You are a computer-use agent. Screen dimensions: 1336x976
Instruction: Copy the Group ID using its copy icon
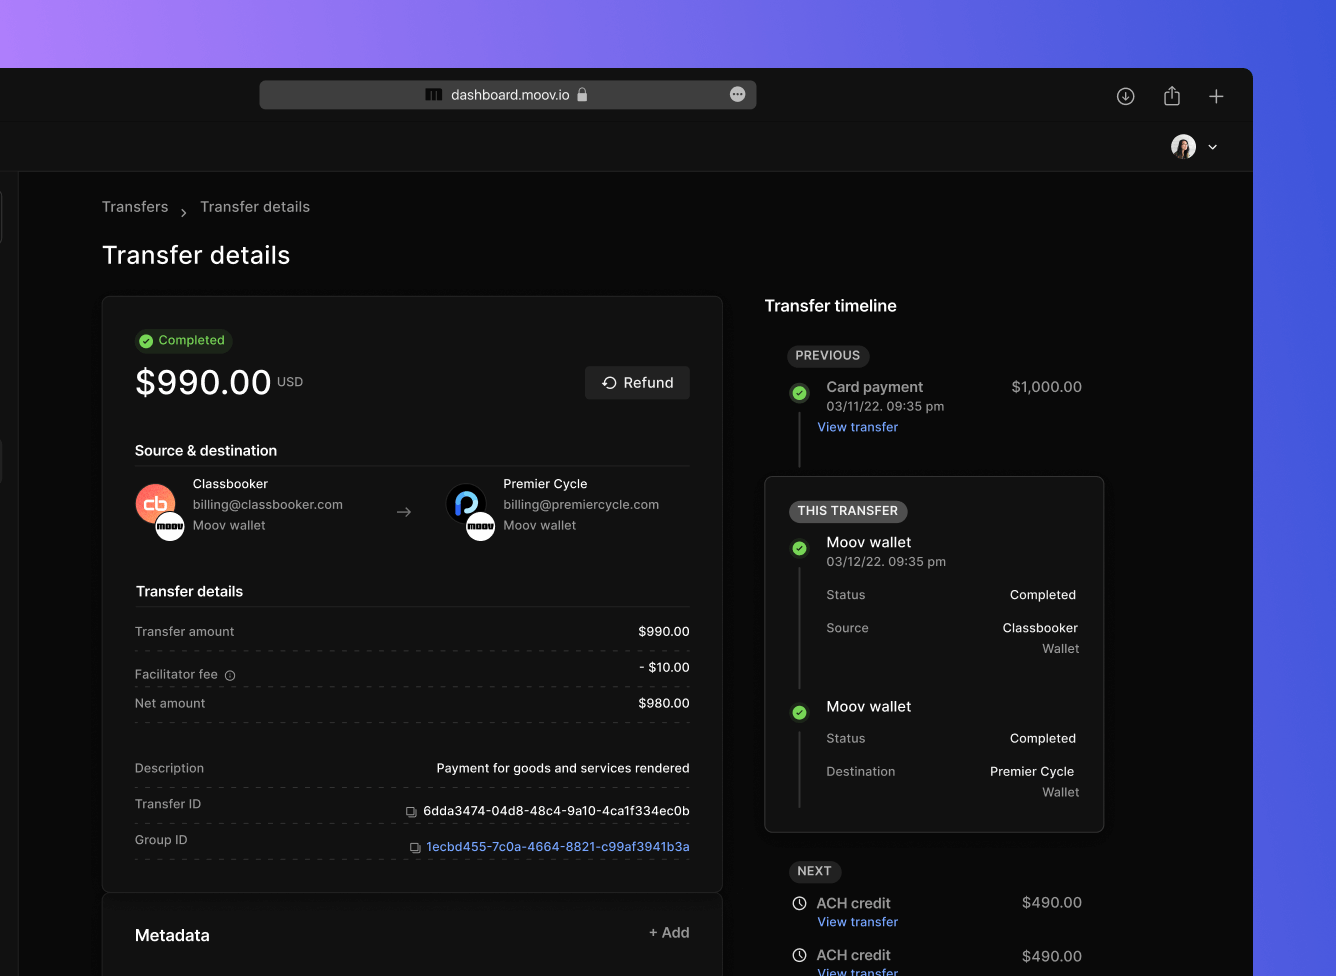click(x=414, y=847)
